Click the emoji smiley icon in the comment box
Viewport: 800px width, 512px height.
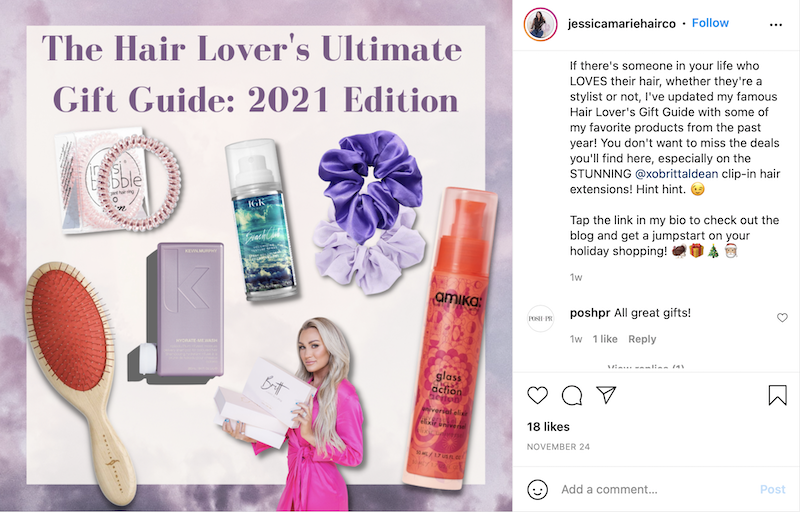[537, 490]
